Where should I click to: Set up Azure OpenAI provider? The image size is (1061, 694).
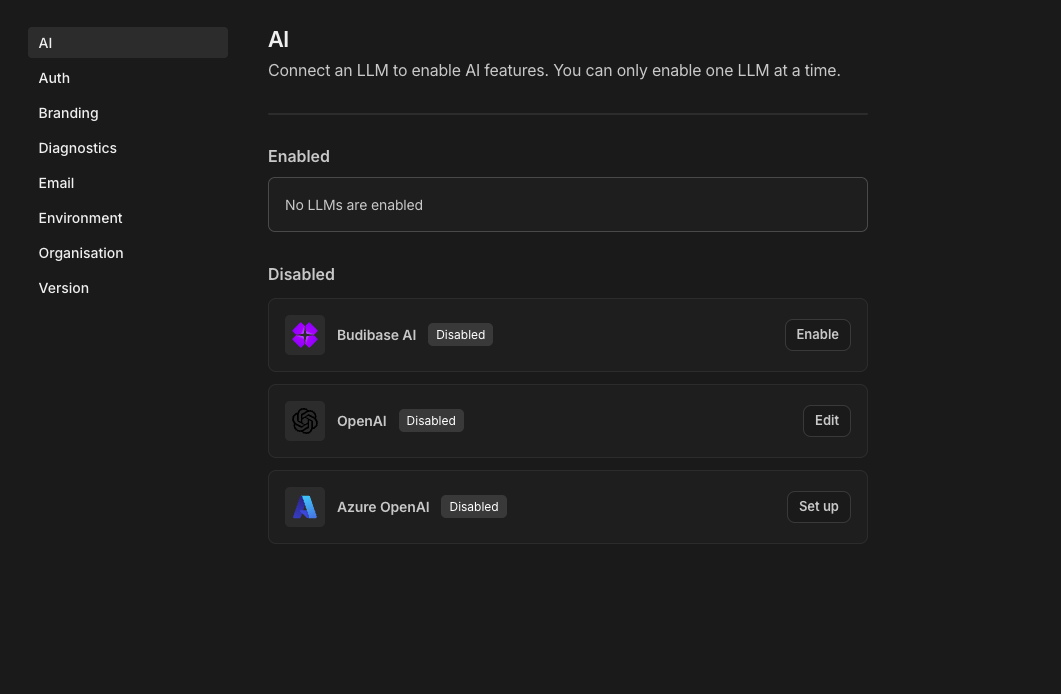pos(818,507)
